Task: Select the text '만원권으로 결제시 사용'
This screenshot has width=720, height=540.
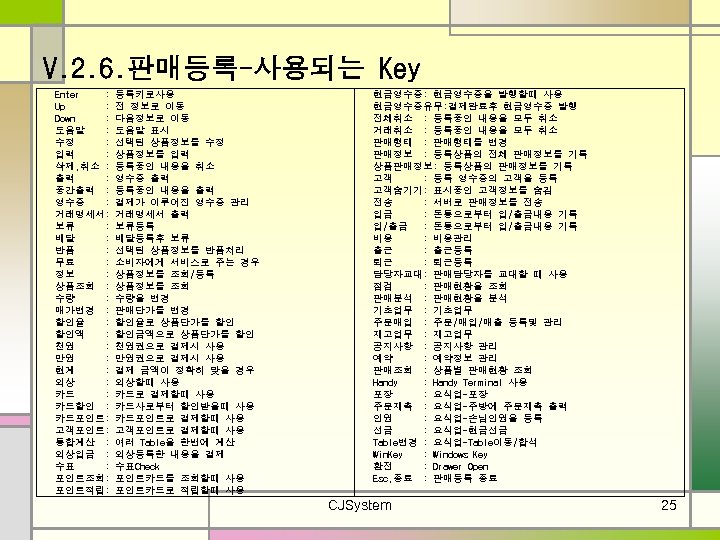Action: 169,358
